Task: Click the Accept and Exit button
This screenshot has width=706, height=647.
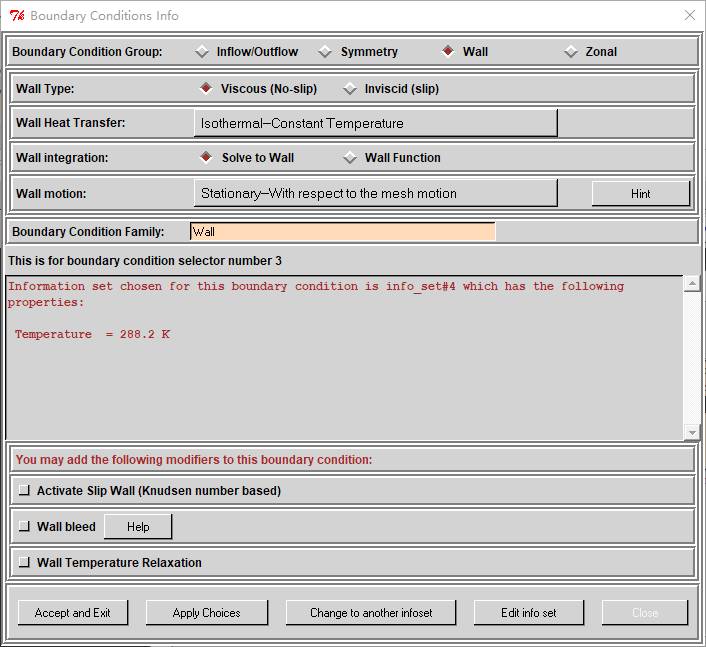Action: (72, 613)
